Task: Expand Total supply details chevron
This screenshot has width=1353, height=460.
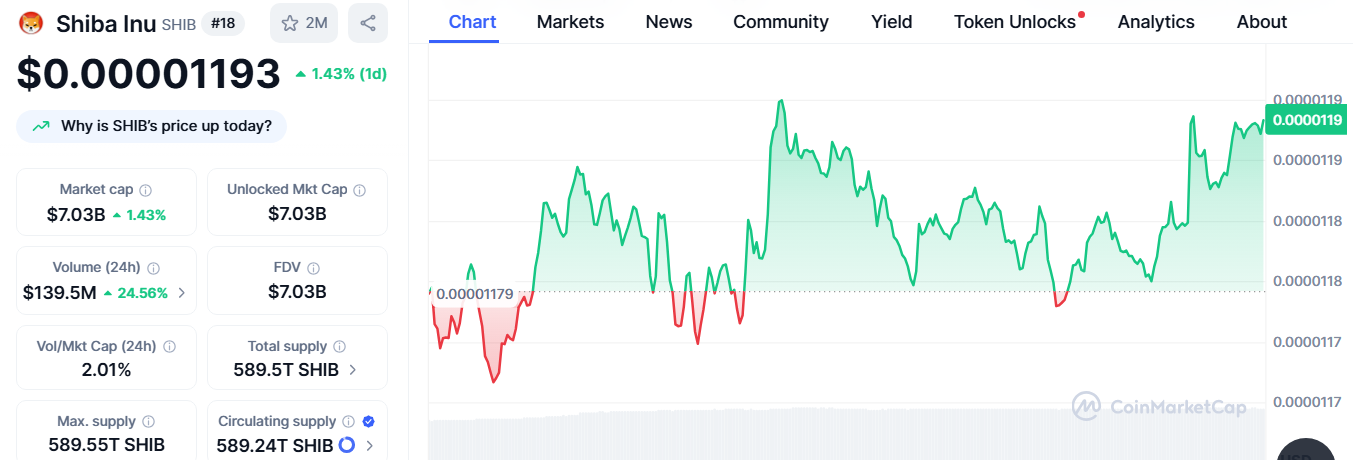Action: coord(353,370)
